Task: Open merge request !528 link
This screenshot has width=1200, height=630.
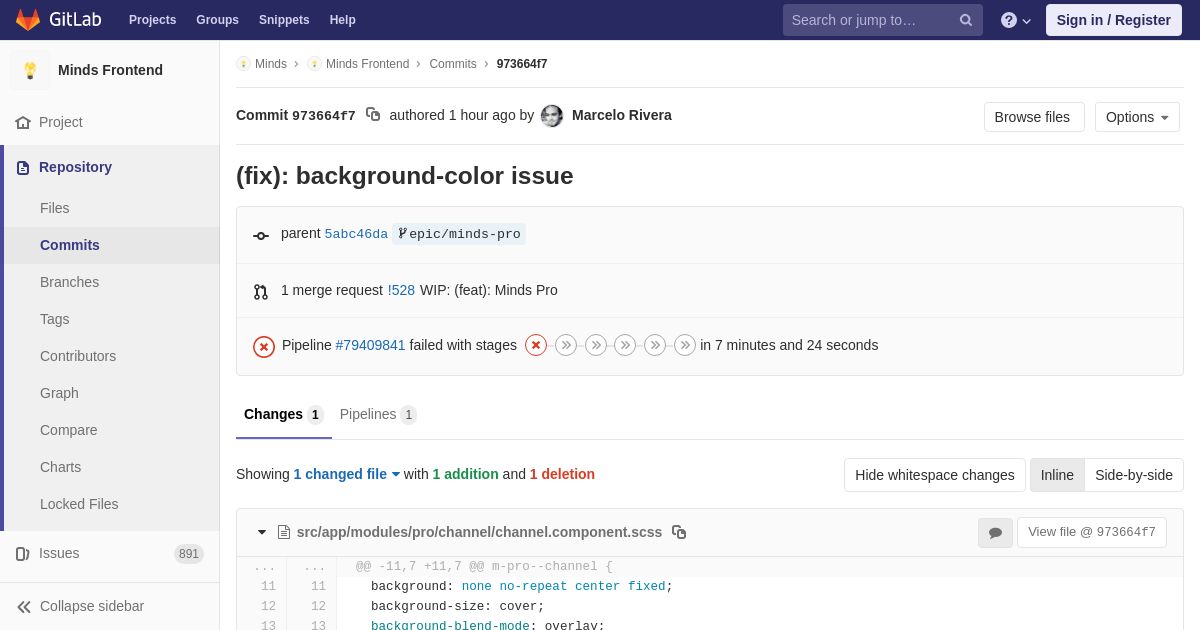Action: click(401, 290)
